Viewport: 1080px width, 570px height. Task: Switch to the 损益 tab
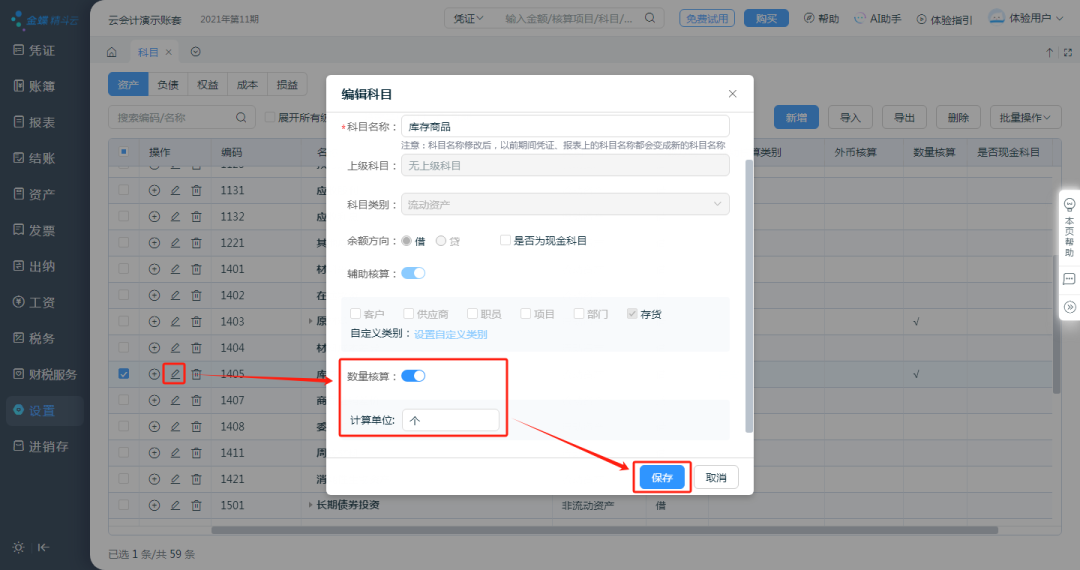(287, 85)
